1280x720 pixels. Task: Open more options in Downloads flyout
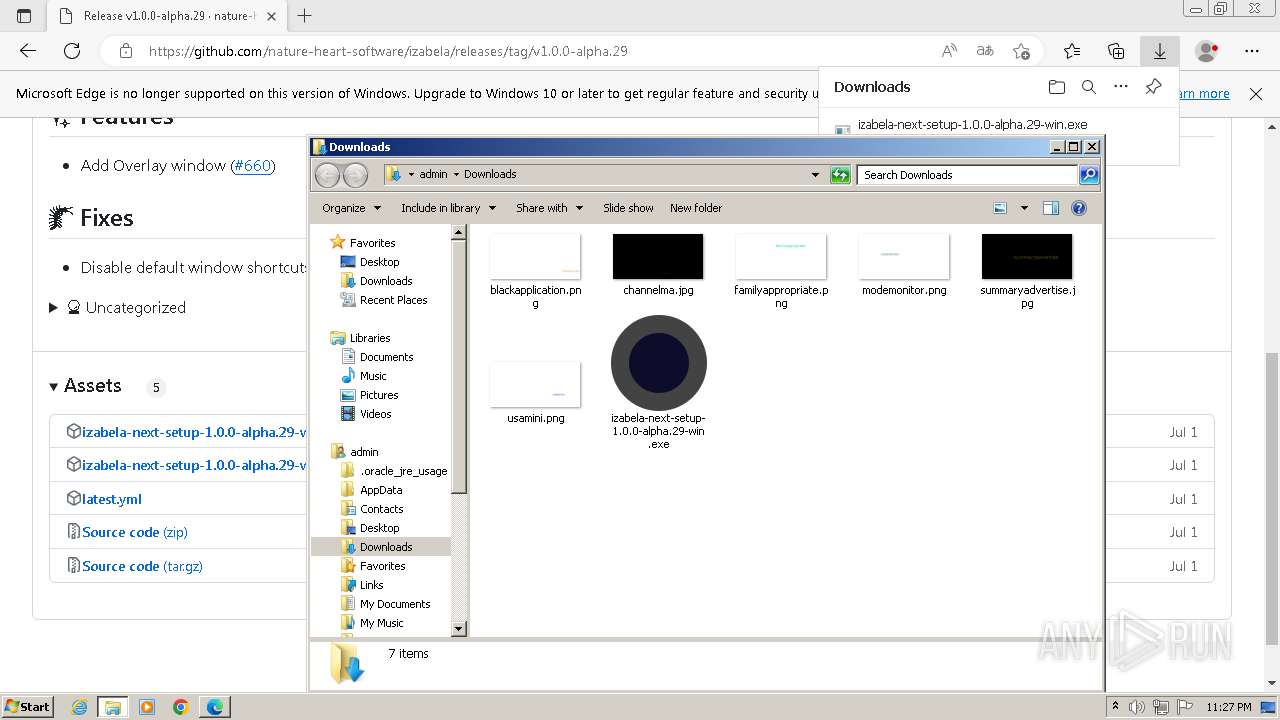1121,87
